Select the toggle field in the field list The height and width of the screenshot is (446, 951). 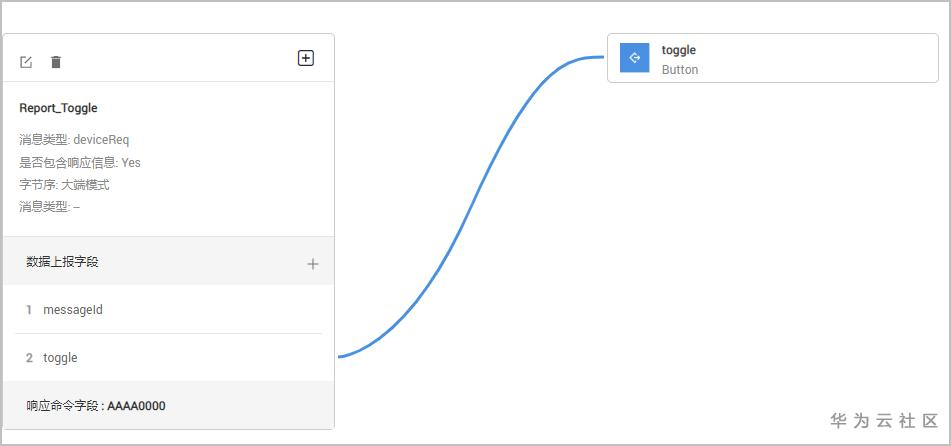(60, 358)
